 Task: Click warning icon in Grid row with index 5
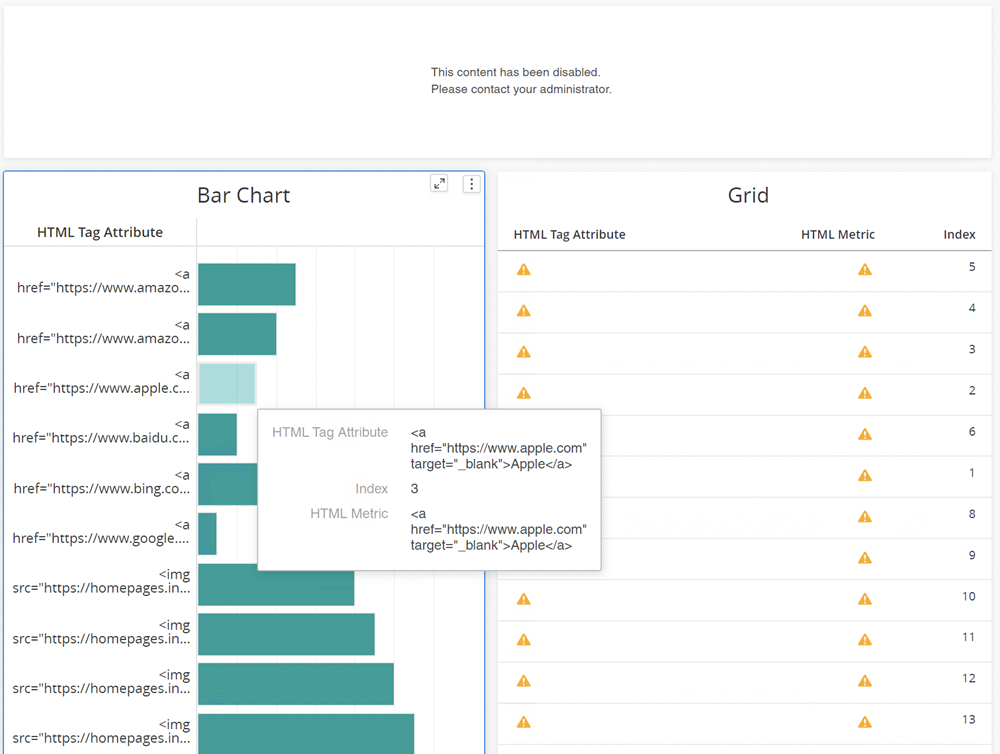523,269
